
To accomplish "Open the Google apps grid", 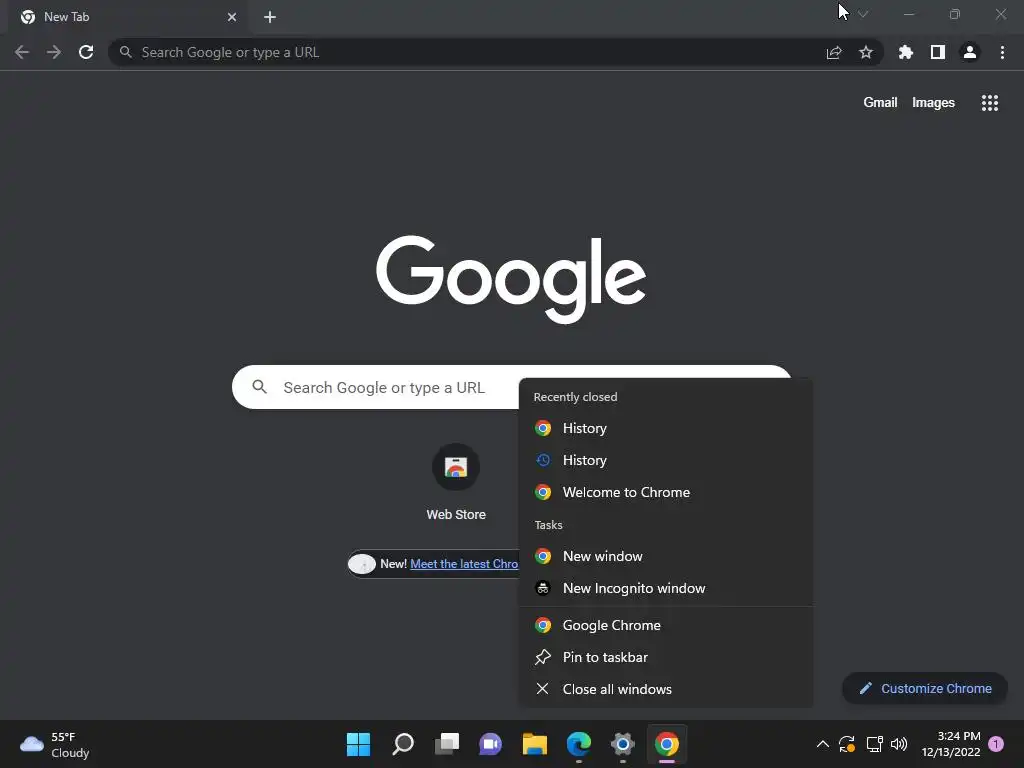I will 990,103.
